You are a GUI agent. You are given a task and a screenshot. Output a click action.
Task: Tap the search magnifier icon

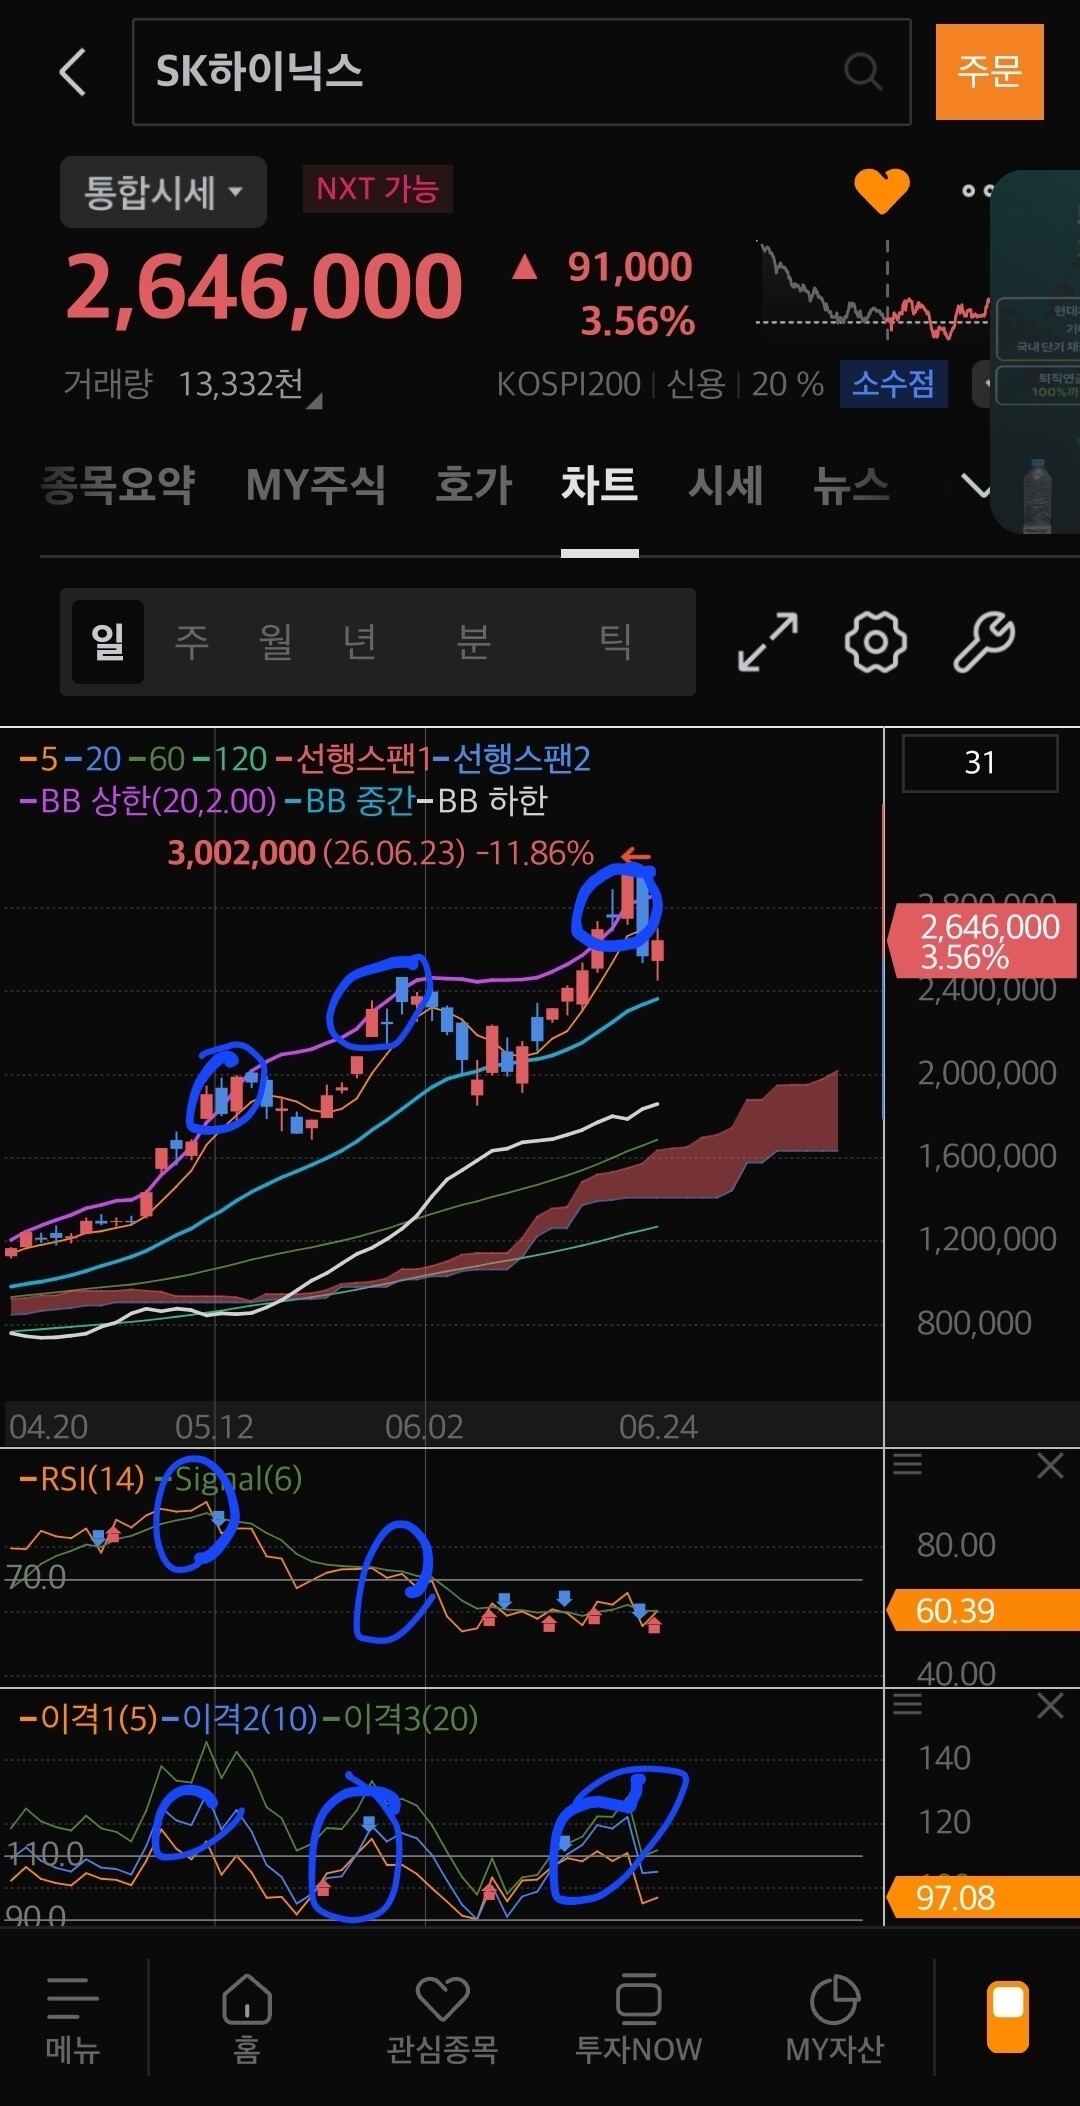pyautogui.click(x=862, y=72)
